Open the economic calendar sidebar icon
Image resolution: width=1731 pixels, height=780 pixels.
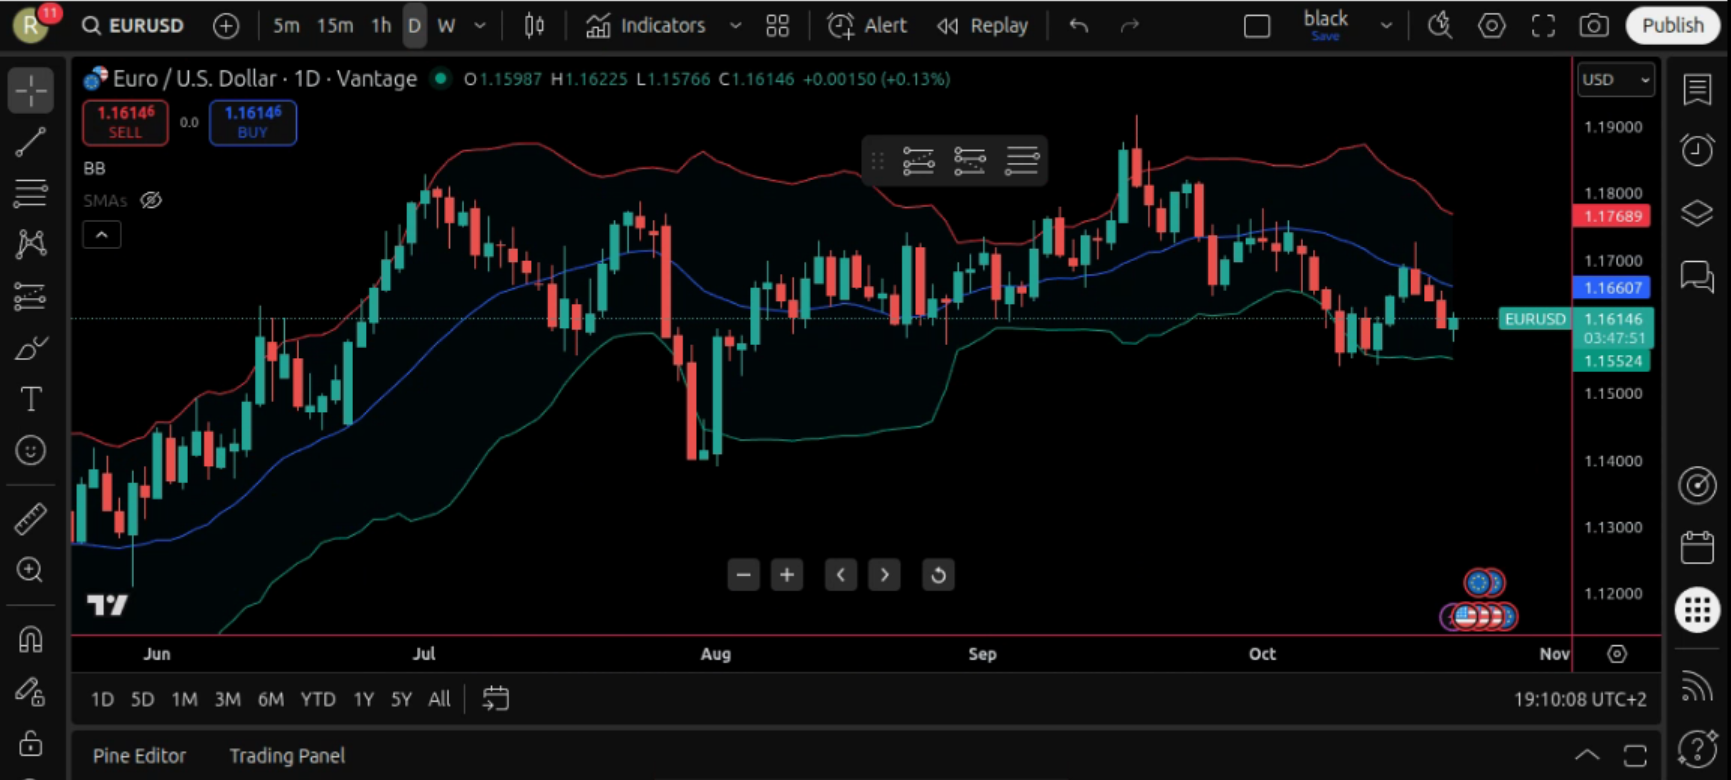coord(1697,548)
